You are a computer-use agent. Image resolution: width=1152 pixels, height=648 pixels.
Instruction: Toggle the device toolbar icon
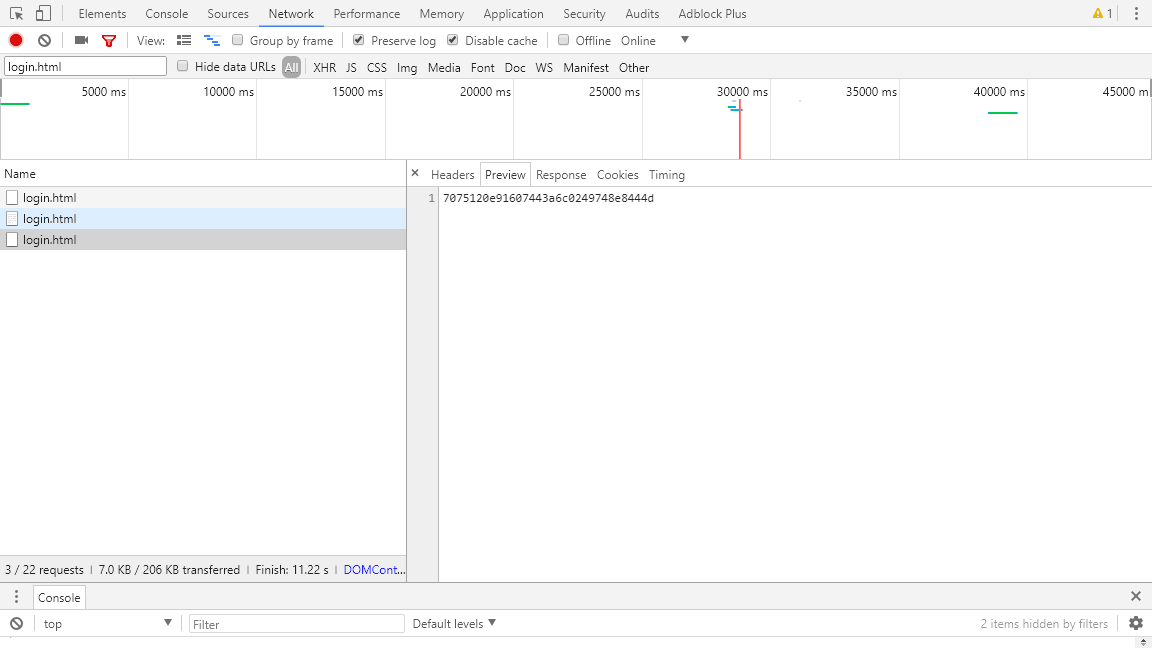point(43,14)
